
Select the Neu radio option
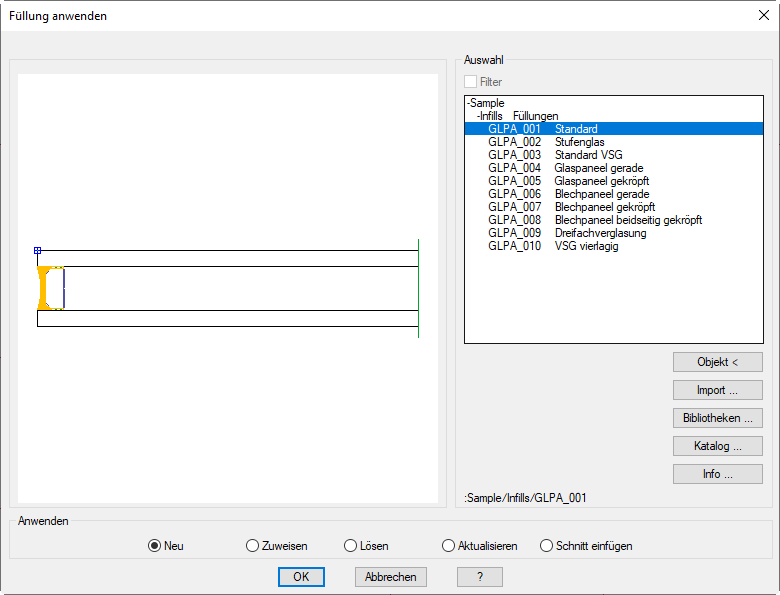click(154, 546)
